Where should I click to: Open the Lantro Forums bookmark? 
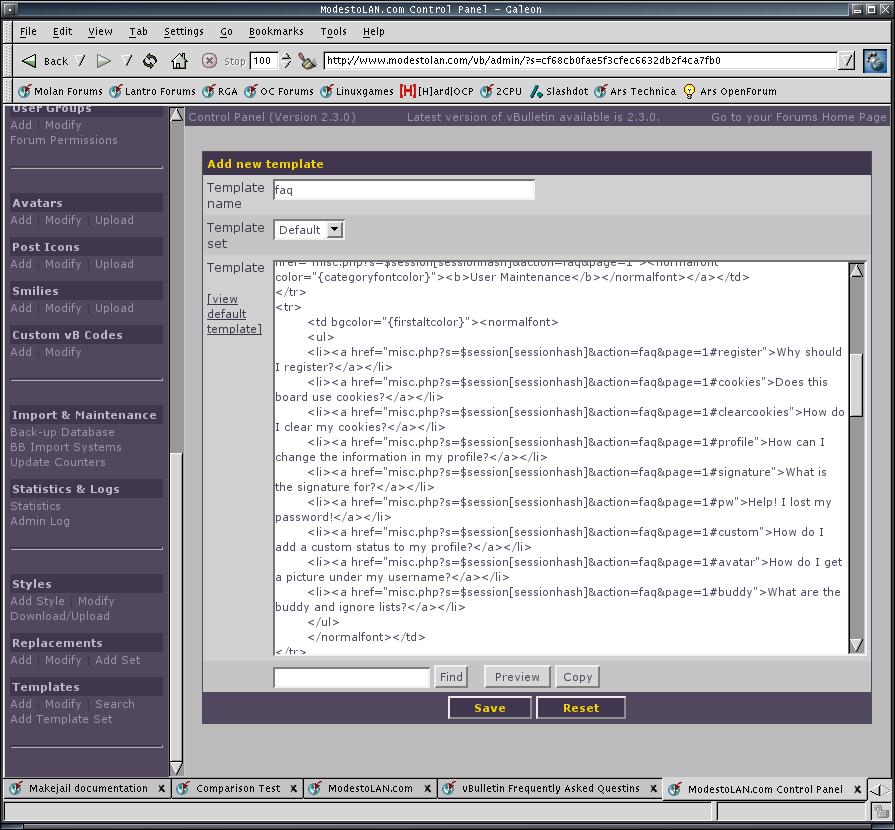152,91
